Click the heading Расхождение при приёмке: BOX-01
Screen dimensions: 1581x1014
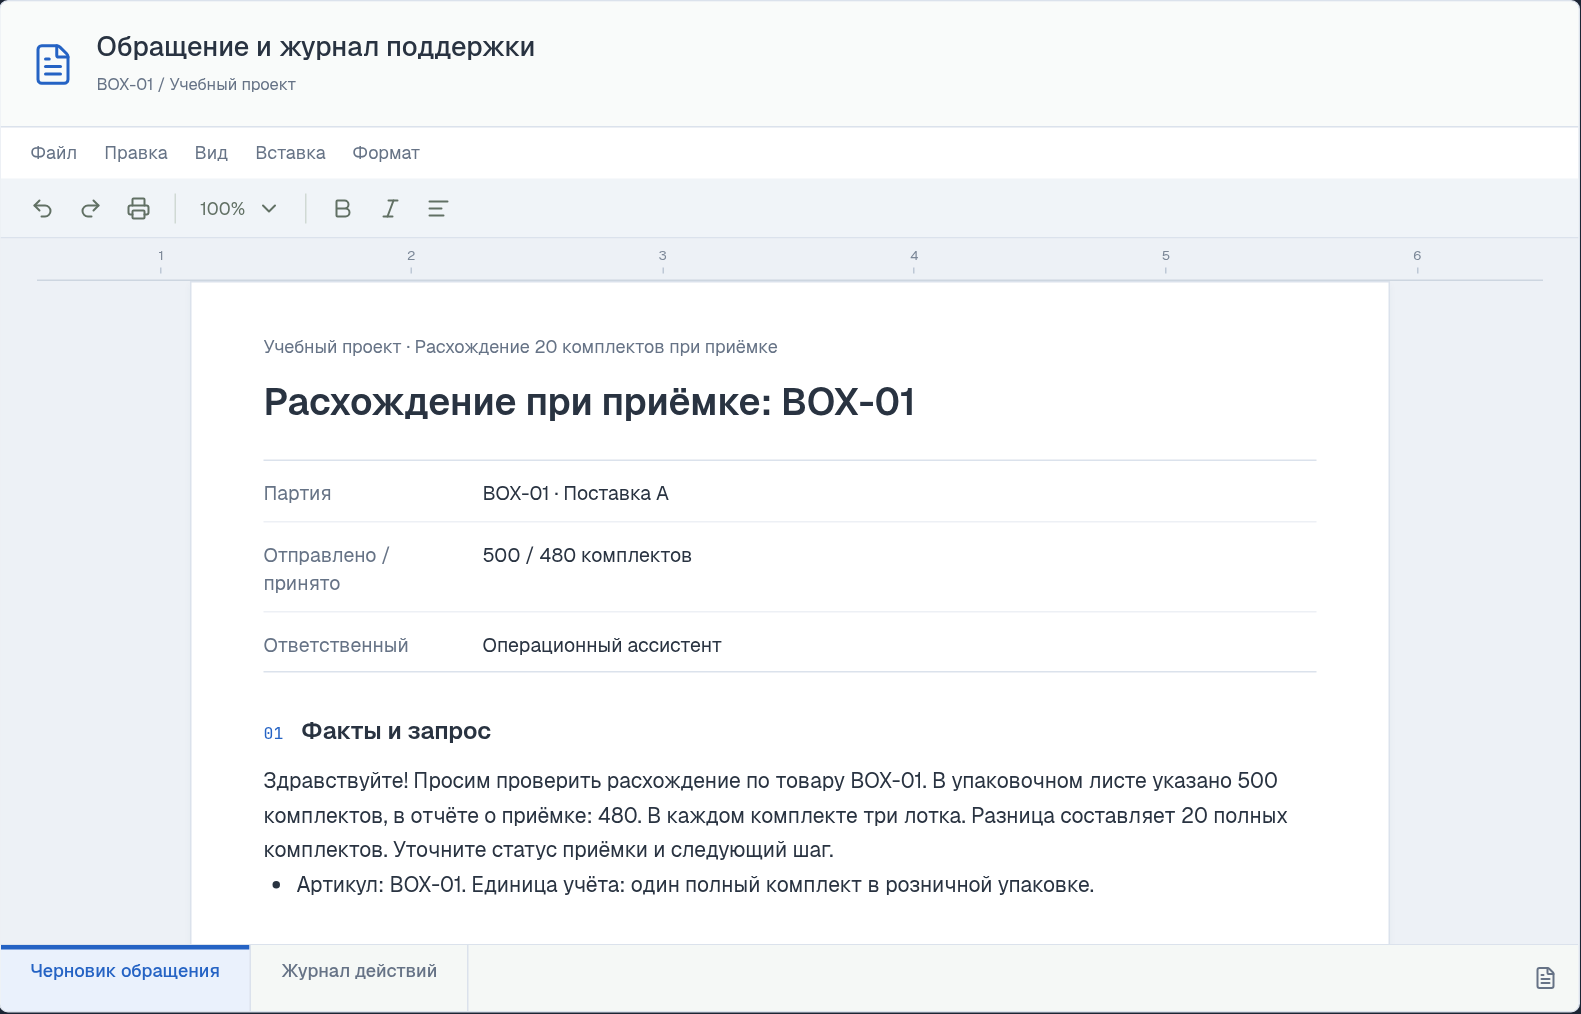tap(590, 402)
